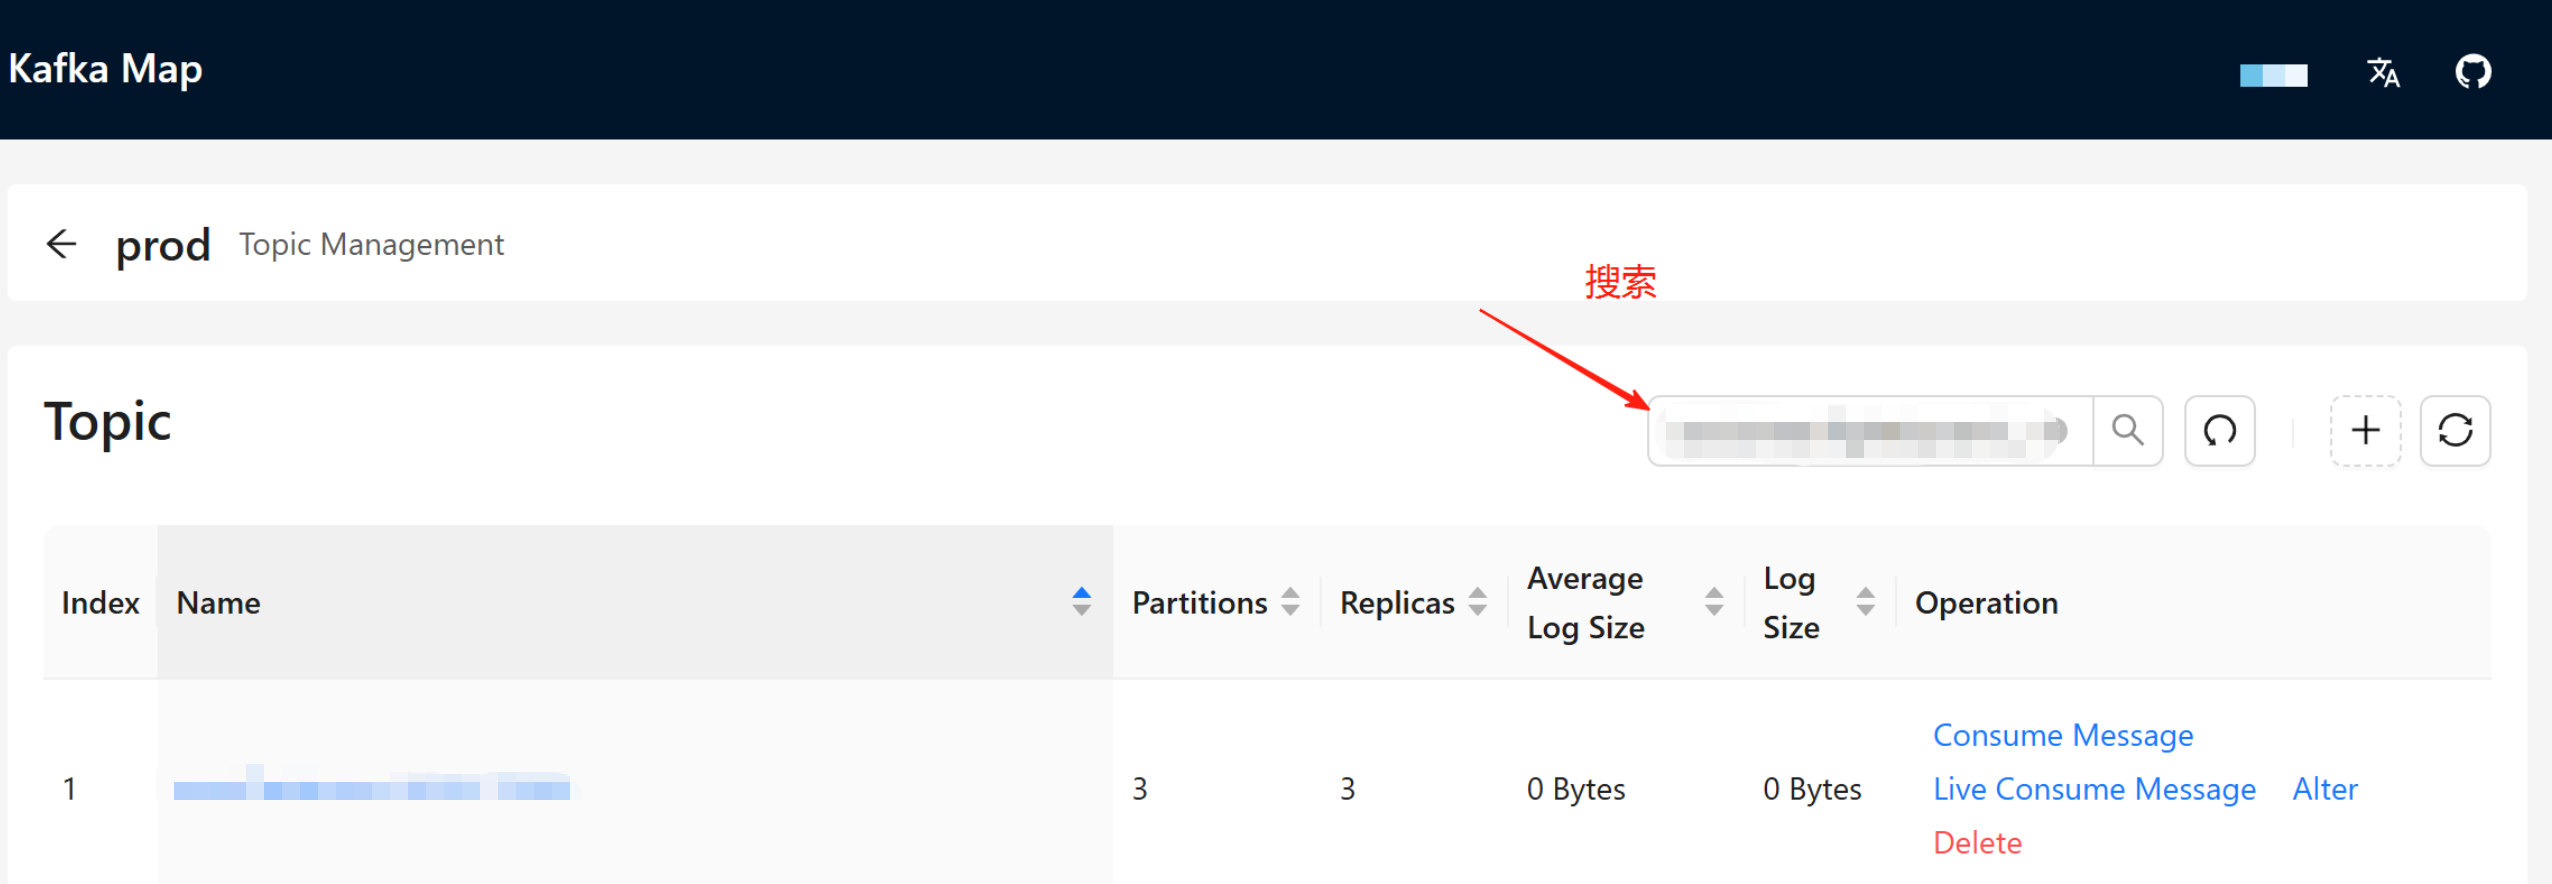Click into the topic search input field

tap(1871, 431)
